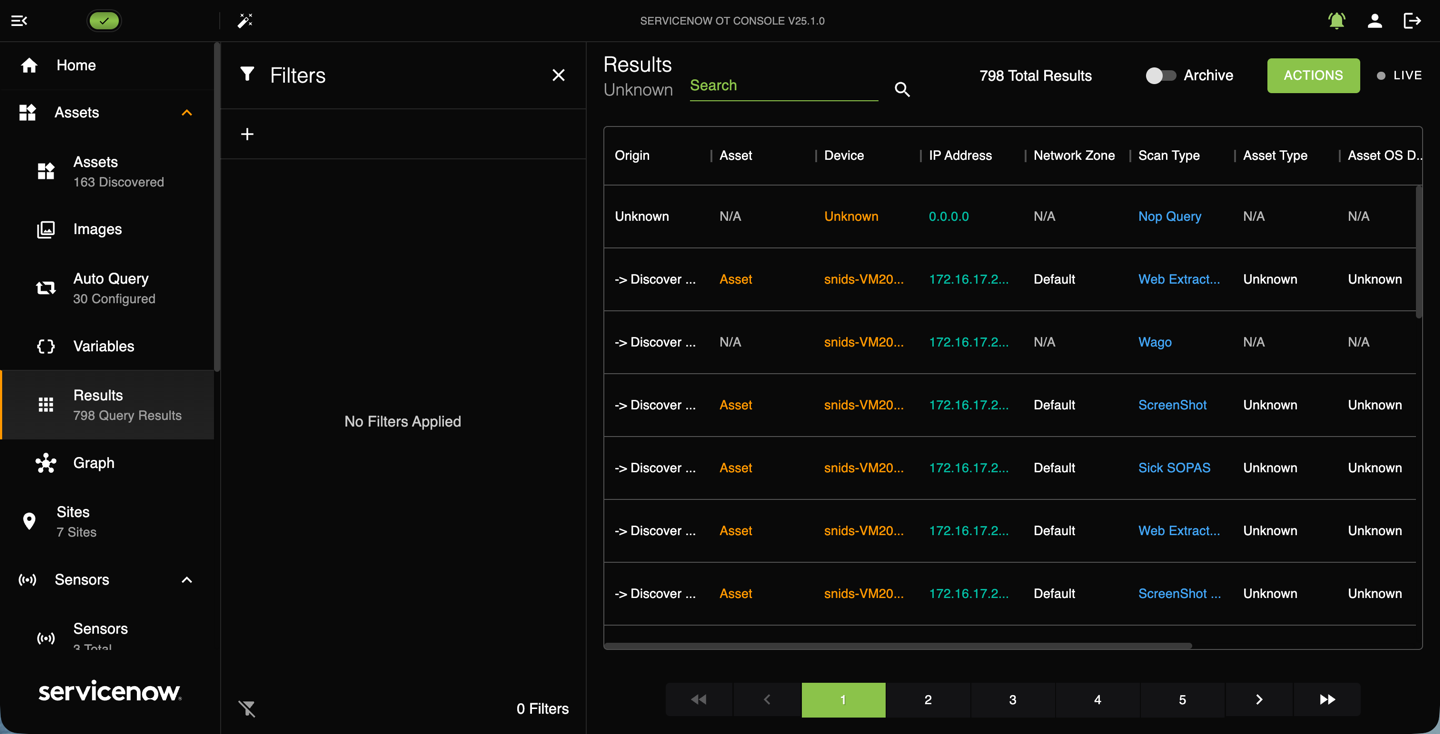Image resolution: width=1440 pixels, height=734 pixels.
Task: Go to Home in sidebar
Action: point(107,65)
